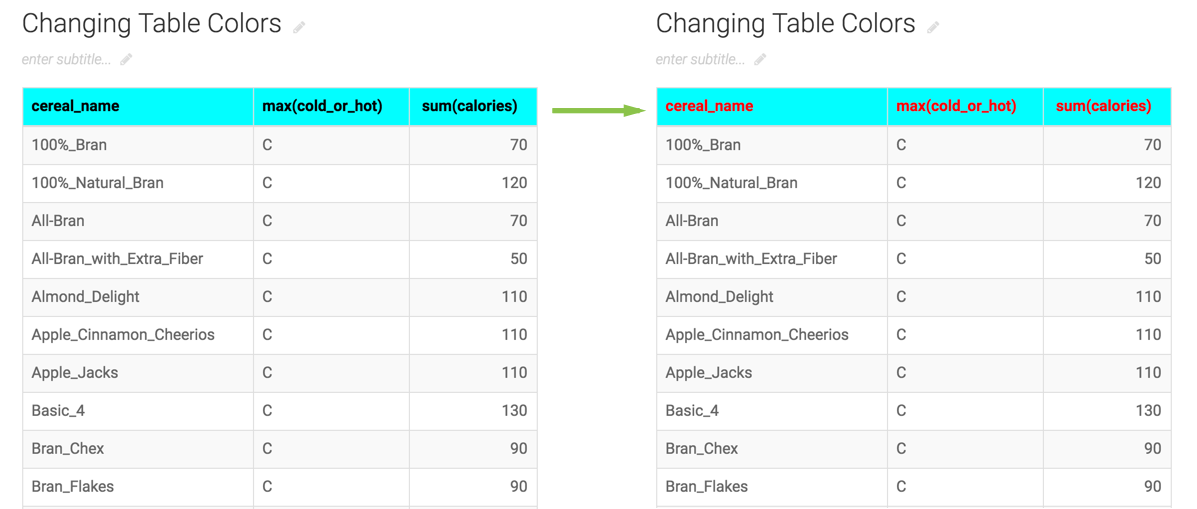Screen dimensions: 1197x509
Task: Click pencil icon next to right enter subtitle
Action: click(x=760, y=60)
